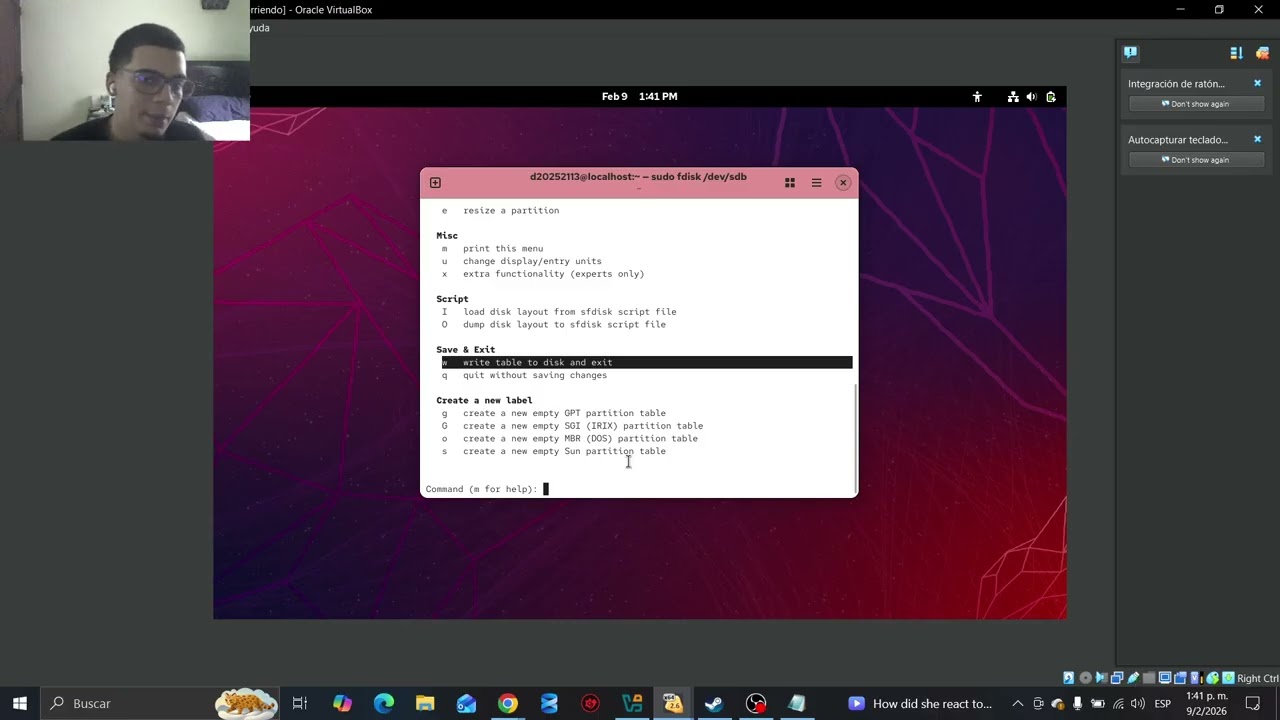Open File Explorer from taskbar
Viewport: 1280px width, 720px height.
(x=425, y=703)
